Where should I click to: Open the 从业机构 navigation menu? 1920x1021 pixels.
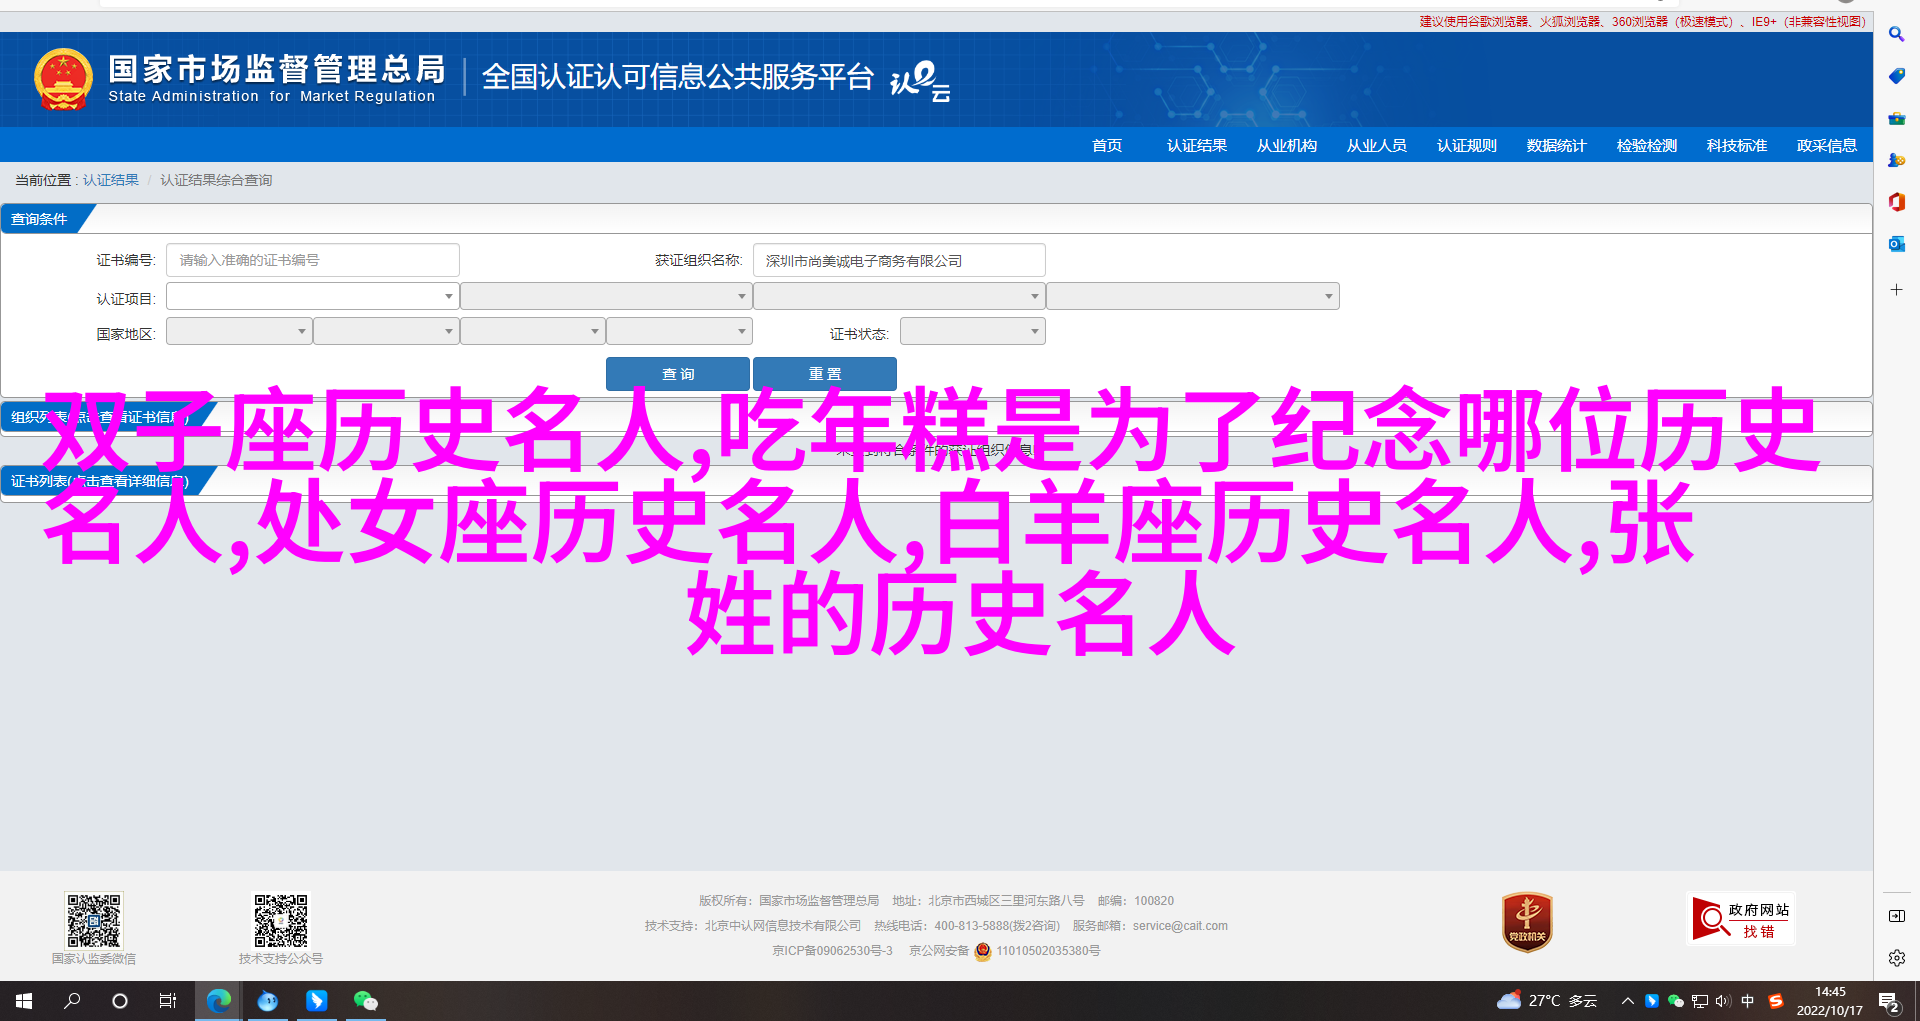pyautogui.click(x=1286, y=146)
